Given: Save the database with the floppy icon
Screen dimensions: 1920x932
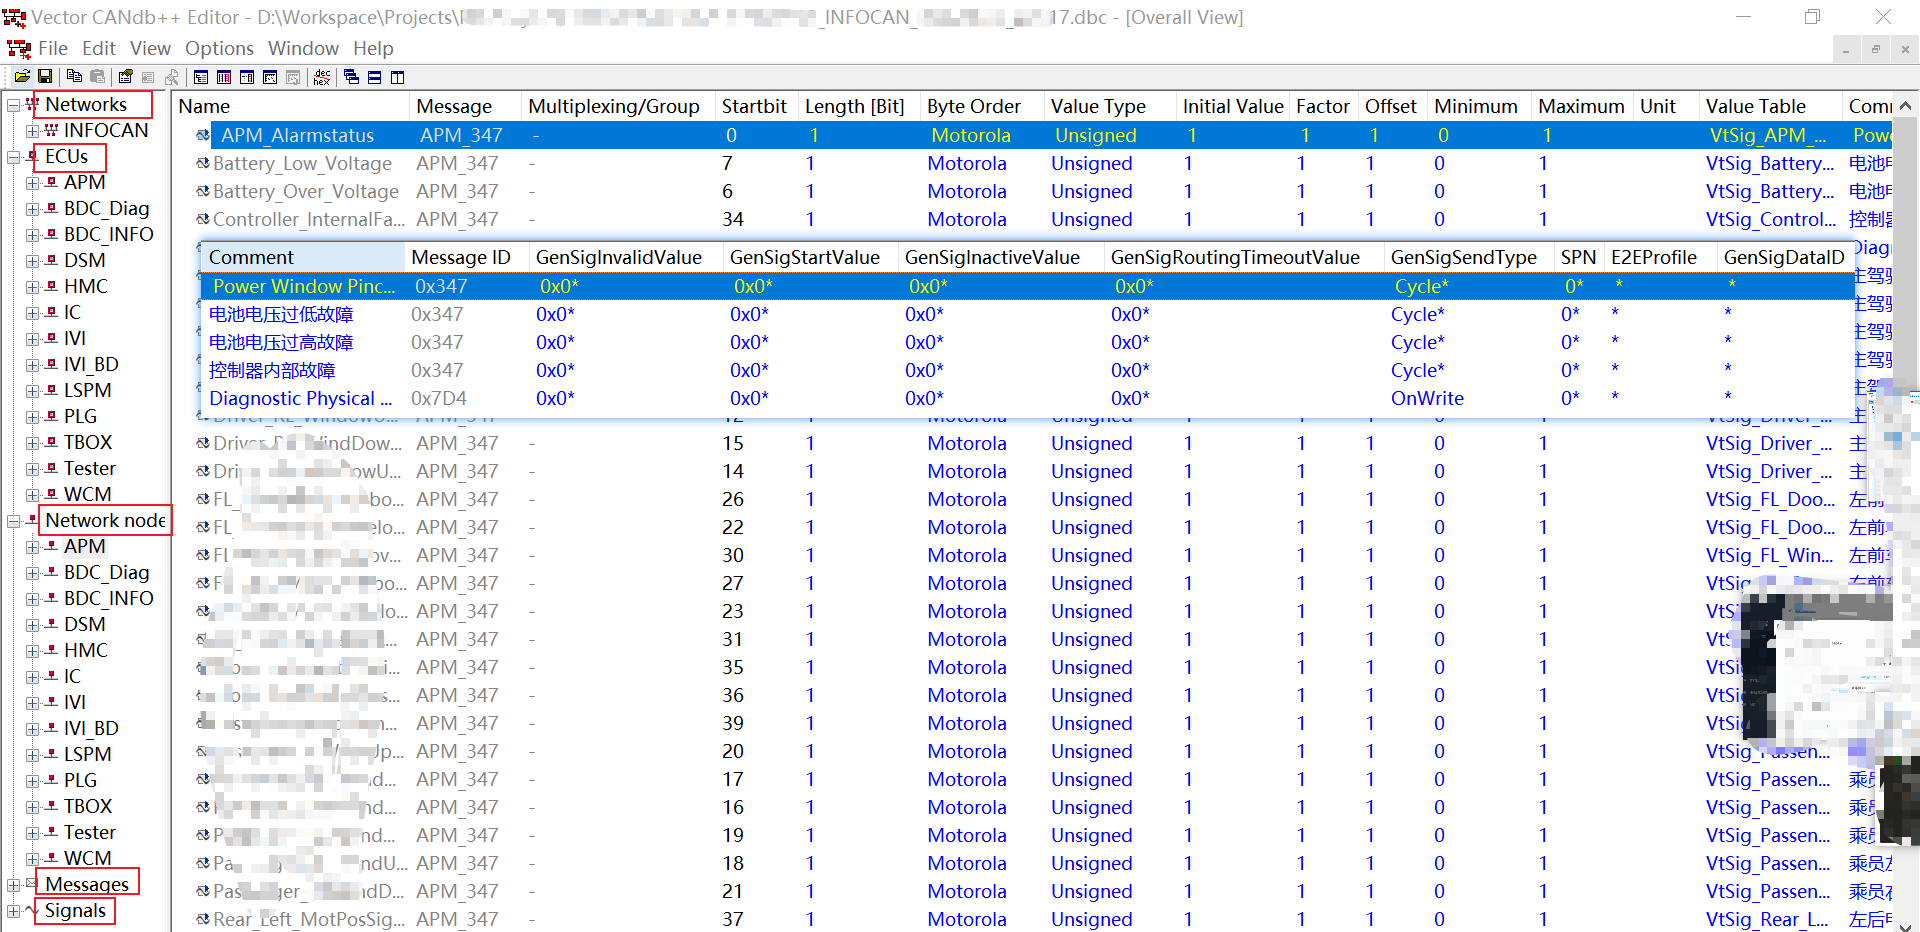Looking at the screenshot, I should pyautogui.click(x=45, y=77).
